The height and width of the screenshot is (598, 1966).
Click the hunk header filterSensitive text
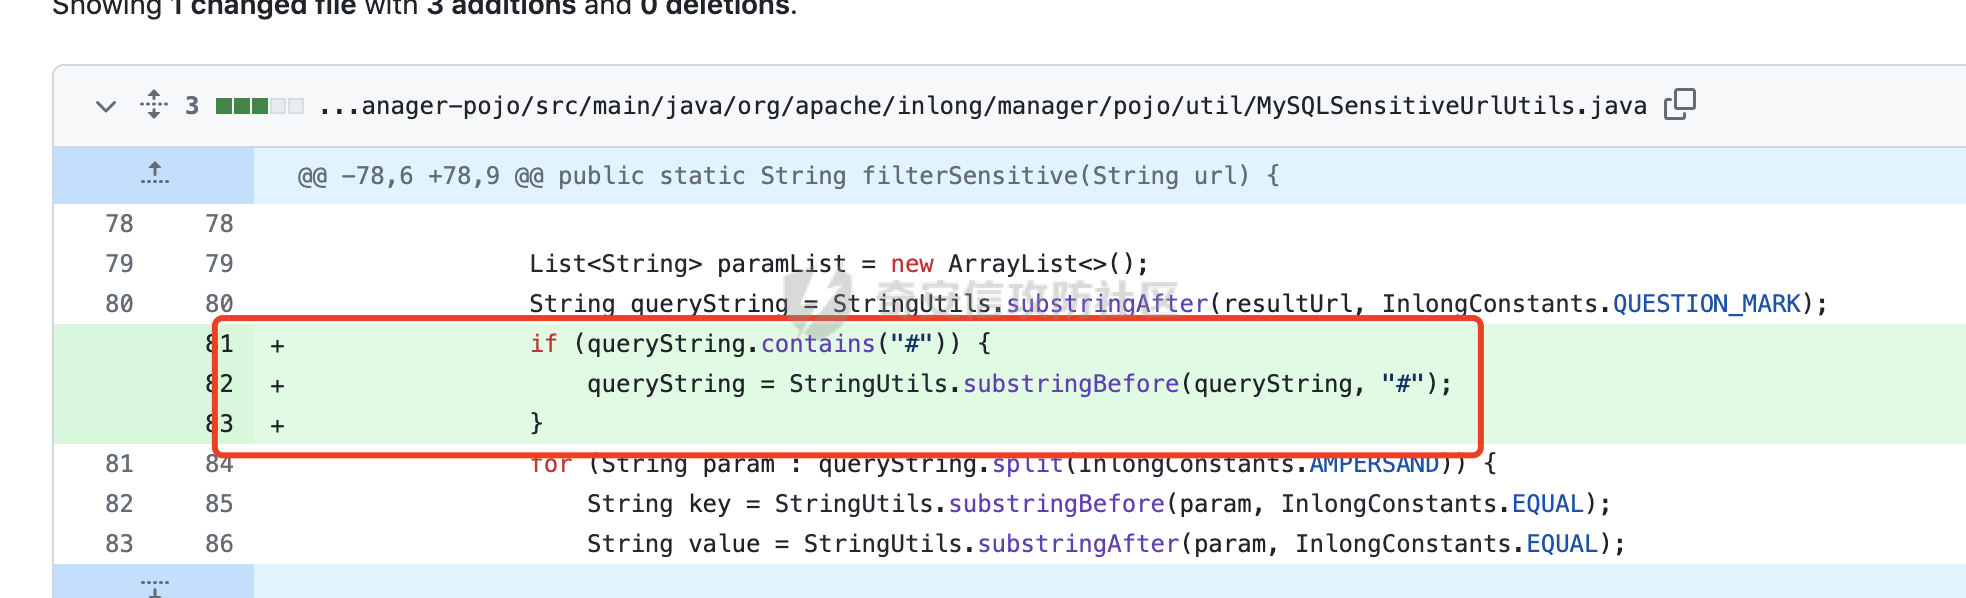coord(970,176)
